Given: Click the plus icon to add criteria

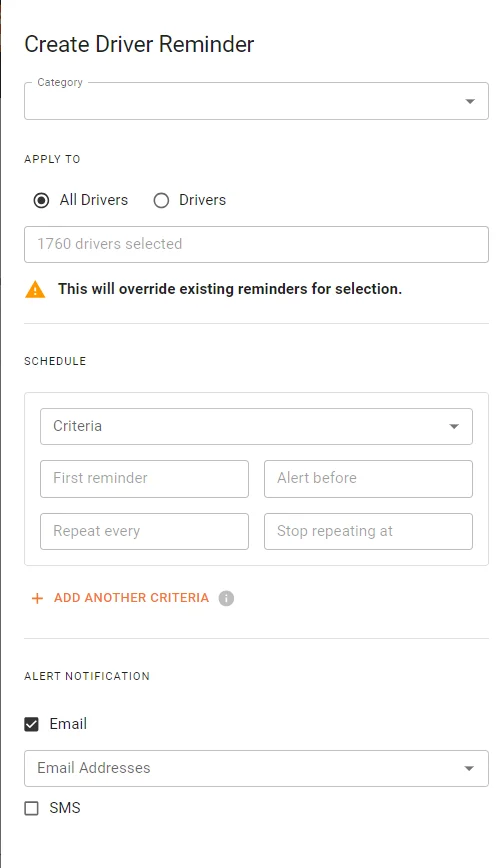Looking at the screenshot, I should coord(37,598).
